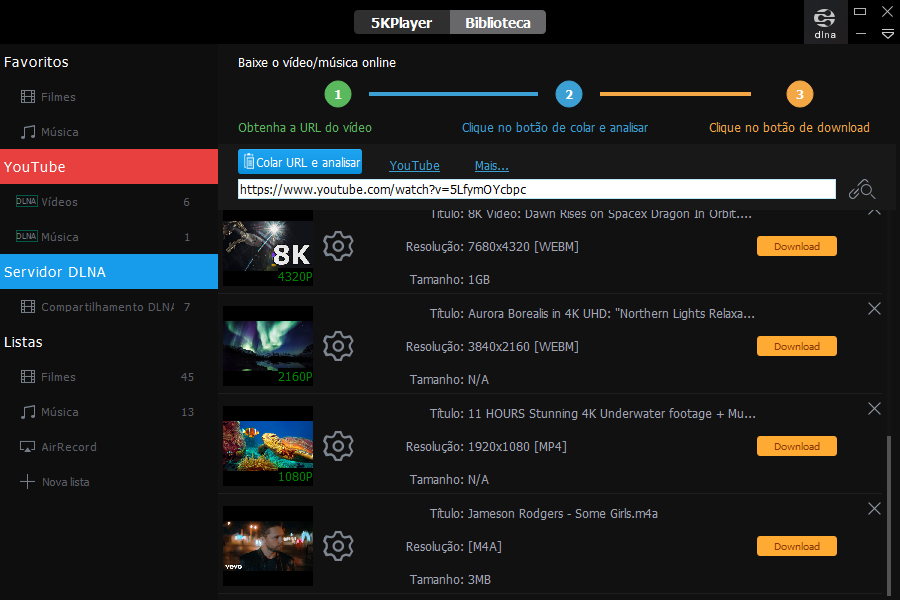
Task: Open settings gear for Jameson Rodgers track
Action: pyautogui.click(x=339, y=546)
